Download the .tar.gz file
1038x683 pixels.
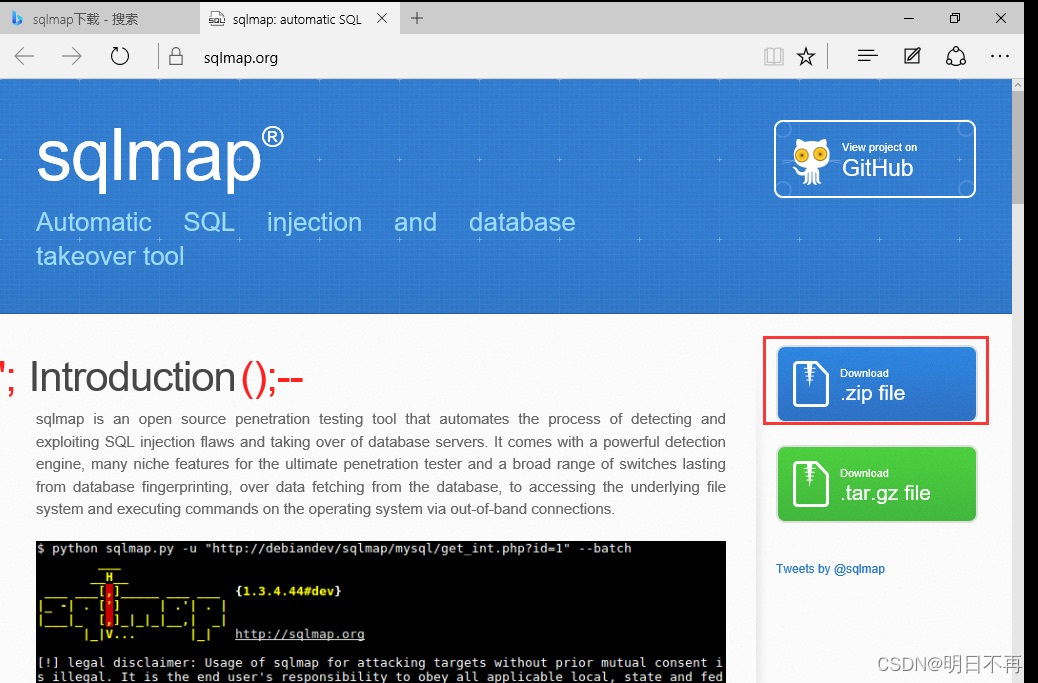point(876,484)
